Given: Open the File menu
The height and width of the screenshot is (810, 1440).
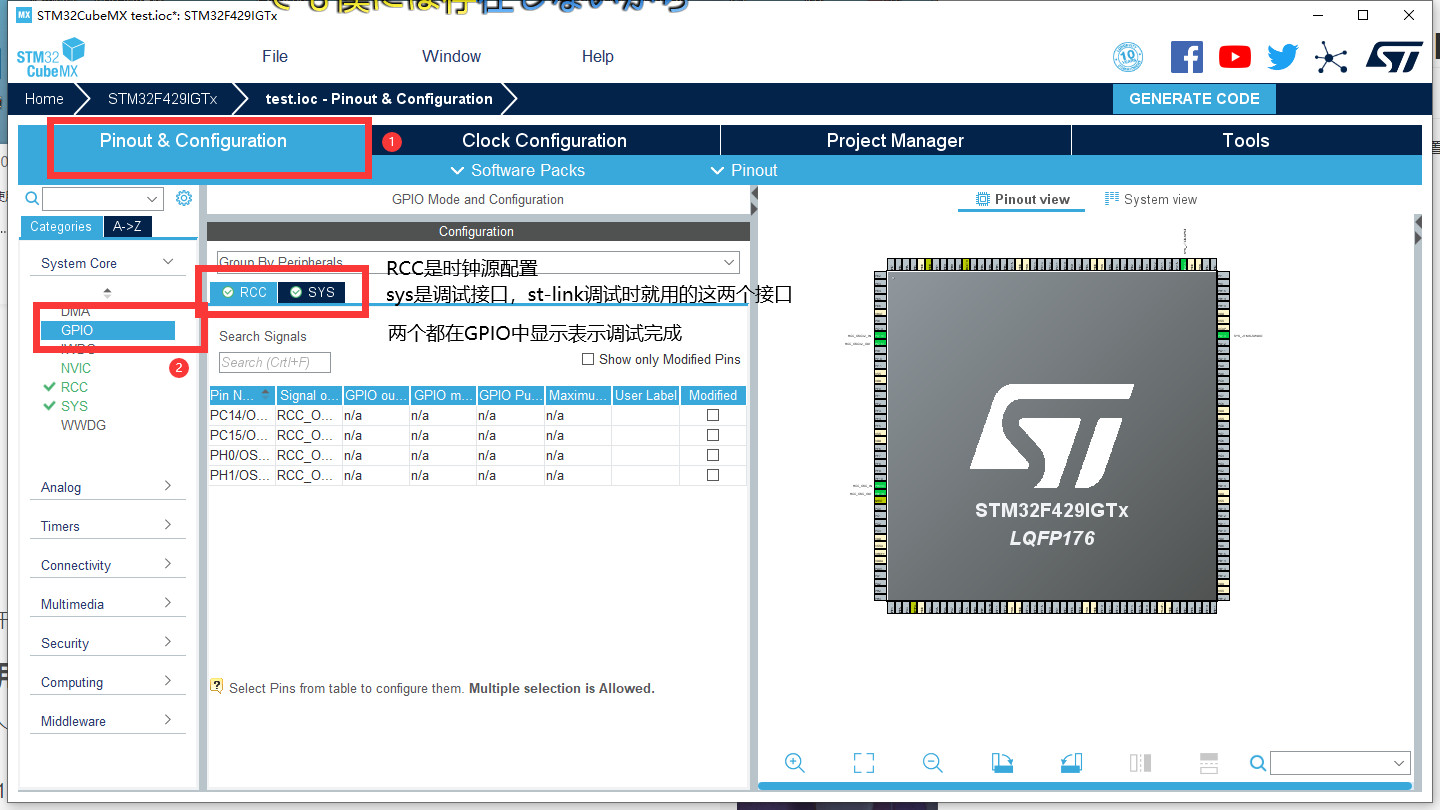Looking at the screenshot, I should (275, 56).
